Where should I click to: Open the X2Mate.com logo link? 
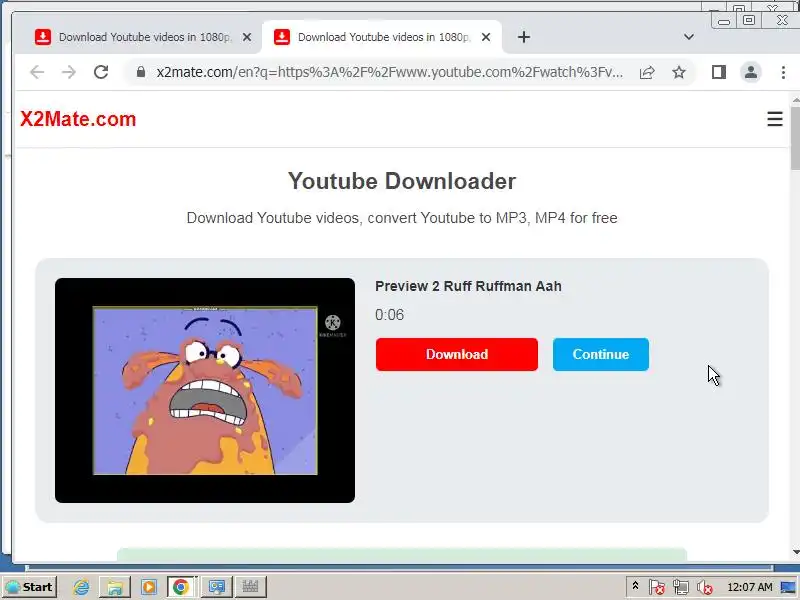pyautogui.click(x=78, y=119)
